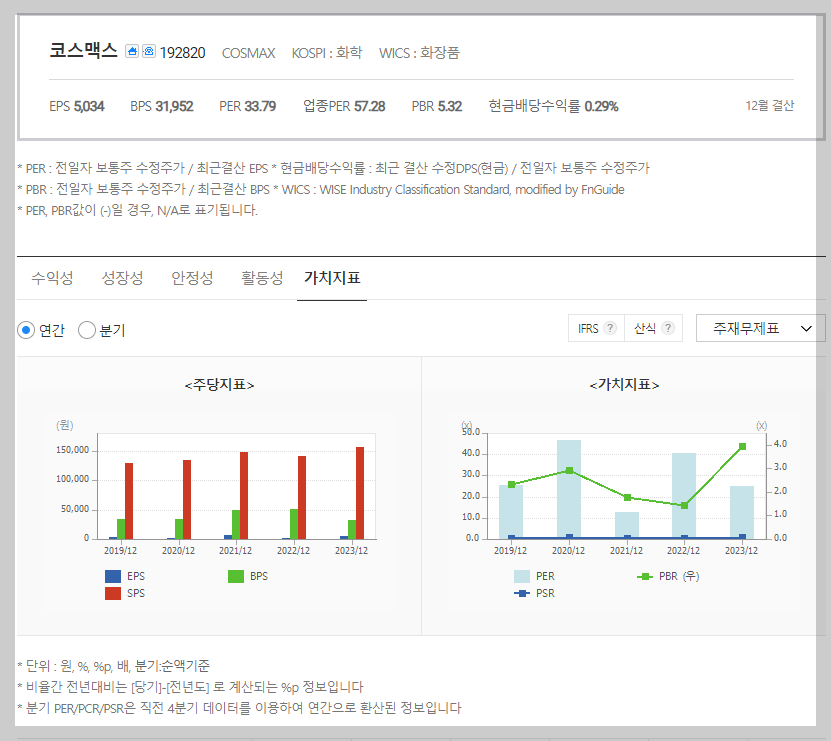This screenshot has width=831, height=741.
Task: Click the WICS : 화장품 label
Action: pos(419,53)
